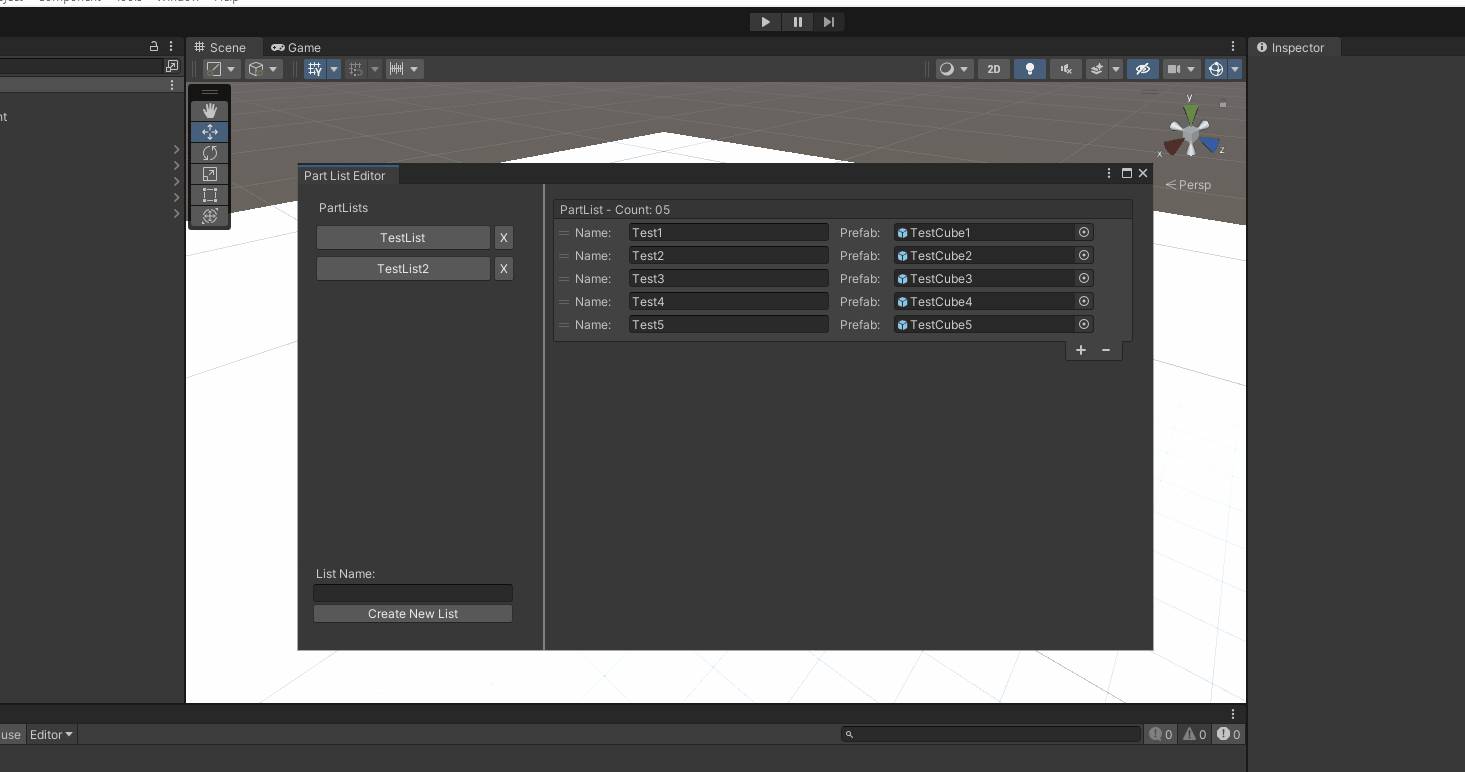Delete TestList2 using its X button

[x=503, y=268]
